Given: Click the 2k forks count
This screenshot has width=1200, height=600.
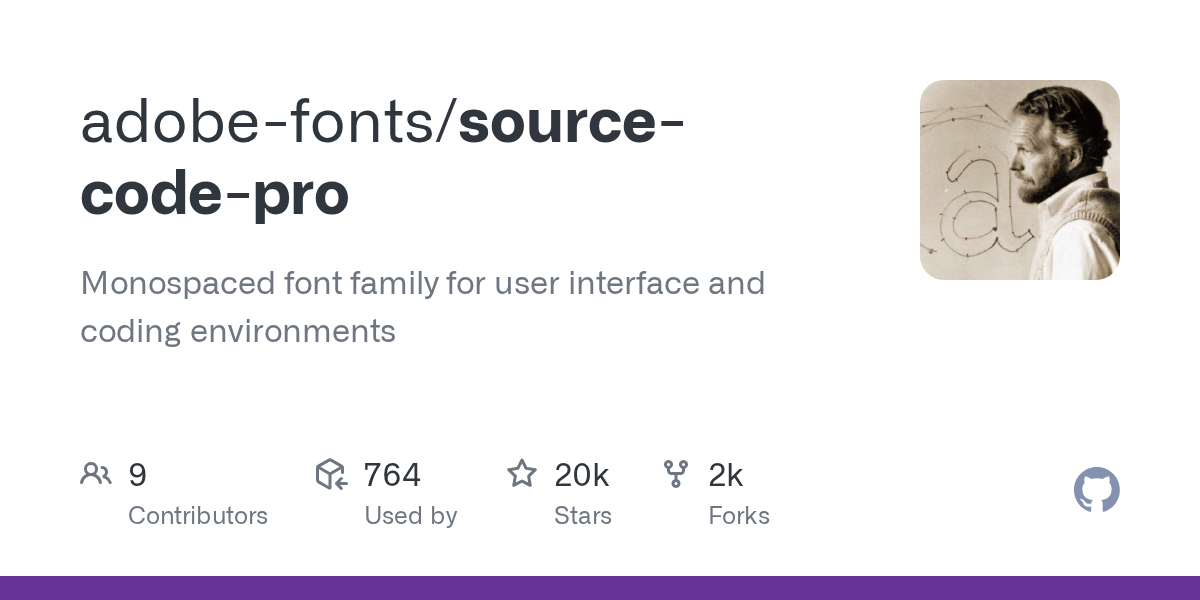Looking at the screenshot, I should coord(725,475).
